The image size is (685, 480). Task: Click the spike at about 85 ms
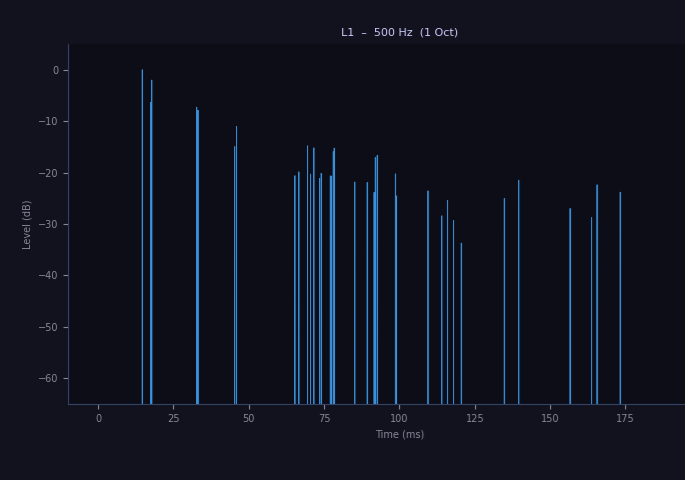[x=354, y=293]
